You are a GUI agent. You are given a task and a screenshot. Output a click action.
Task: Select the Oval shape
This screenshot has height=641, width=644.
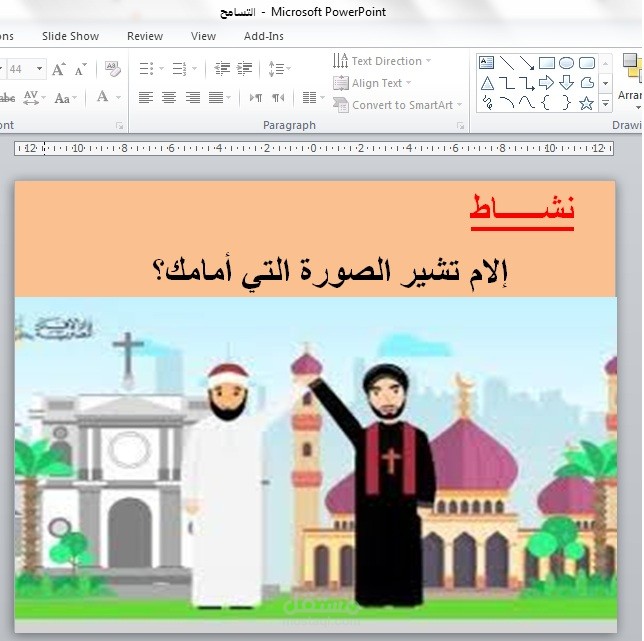click(x=567, y=63)
